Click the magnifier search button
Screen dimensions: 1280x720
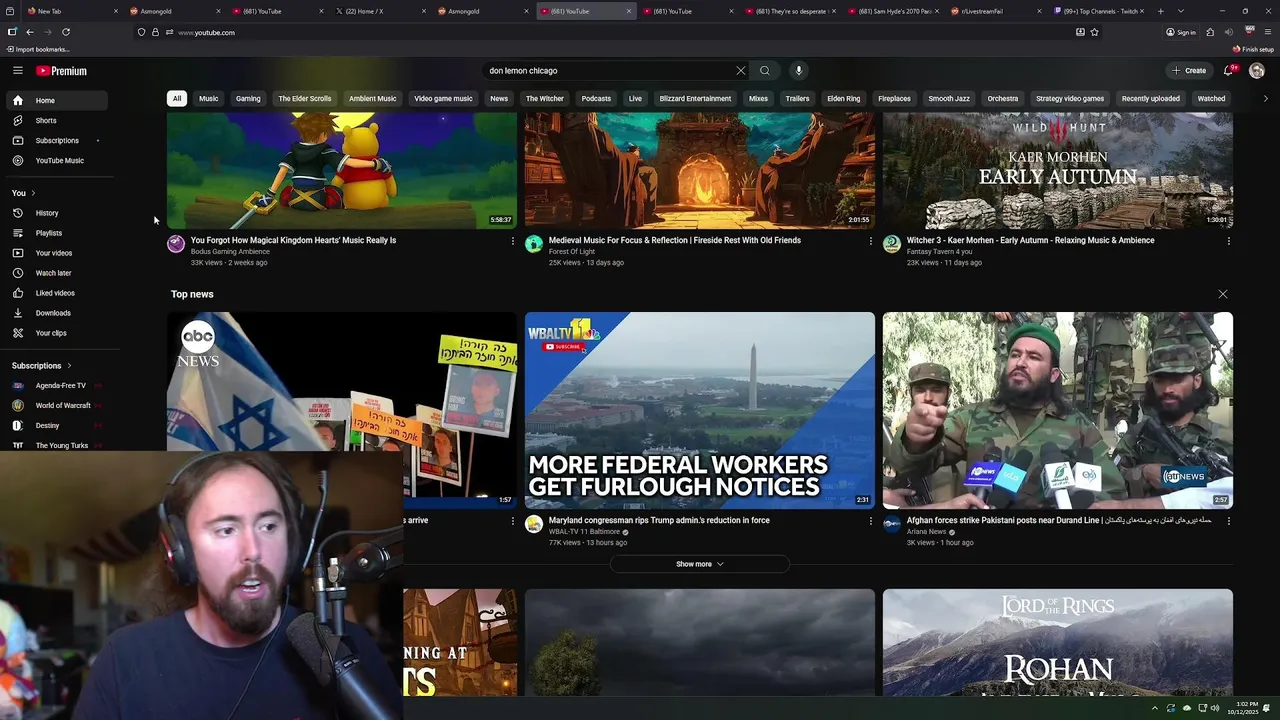click(765, 71)
